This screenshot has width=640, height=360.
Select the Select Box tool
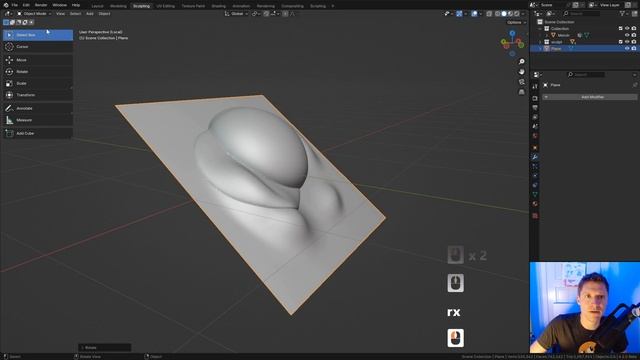(38, 35)
